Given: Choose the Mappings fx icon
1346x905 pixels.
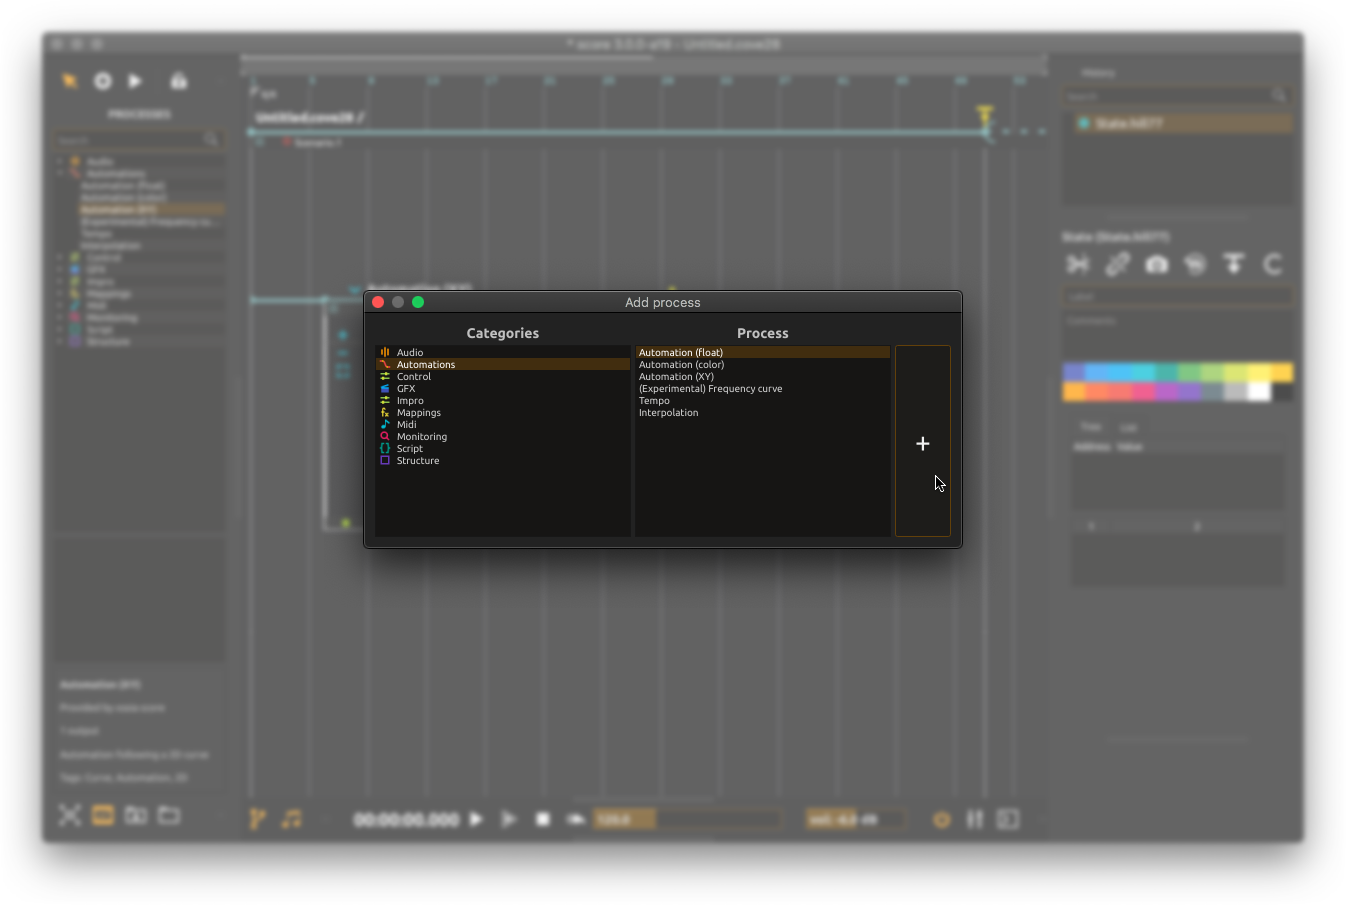Looking at the screenshot, I should click(385, 412).
